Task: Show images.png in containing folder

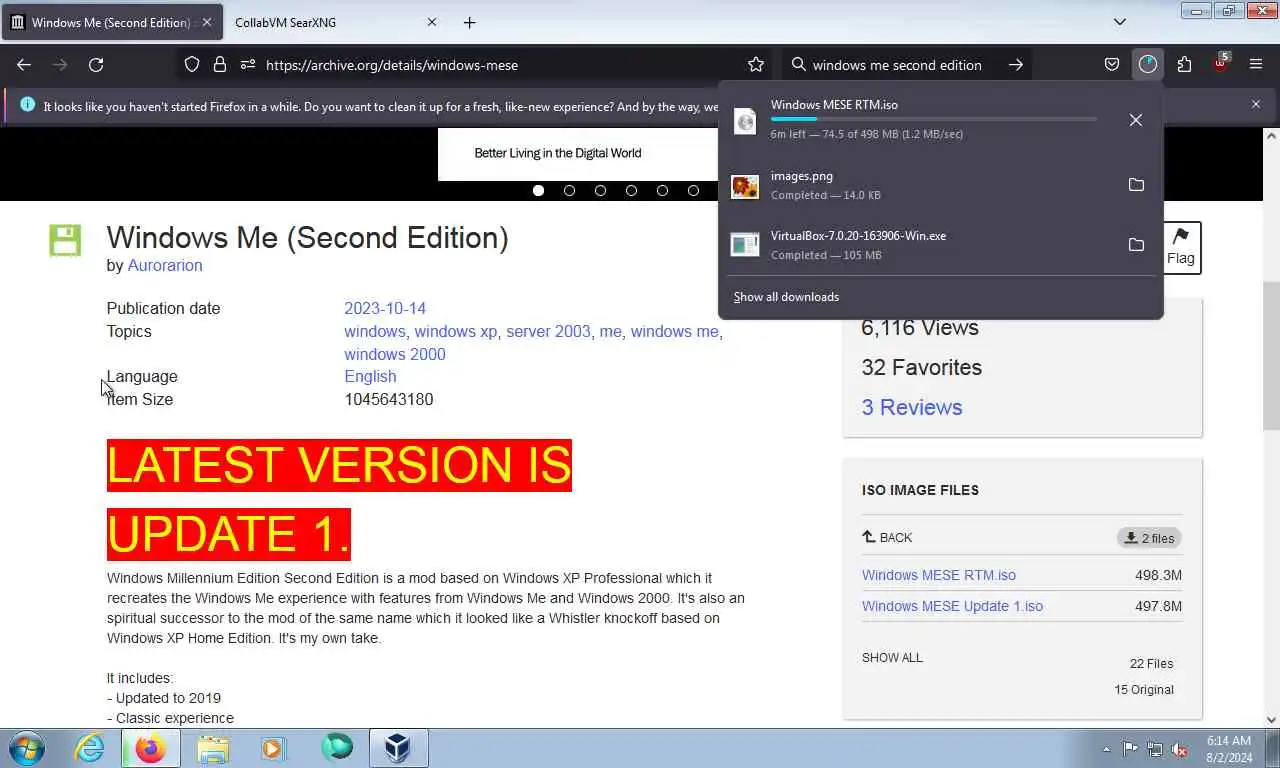Action: [1136, 185]
